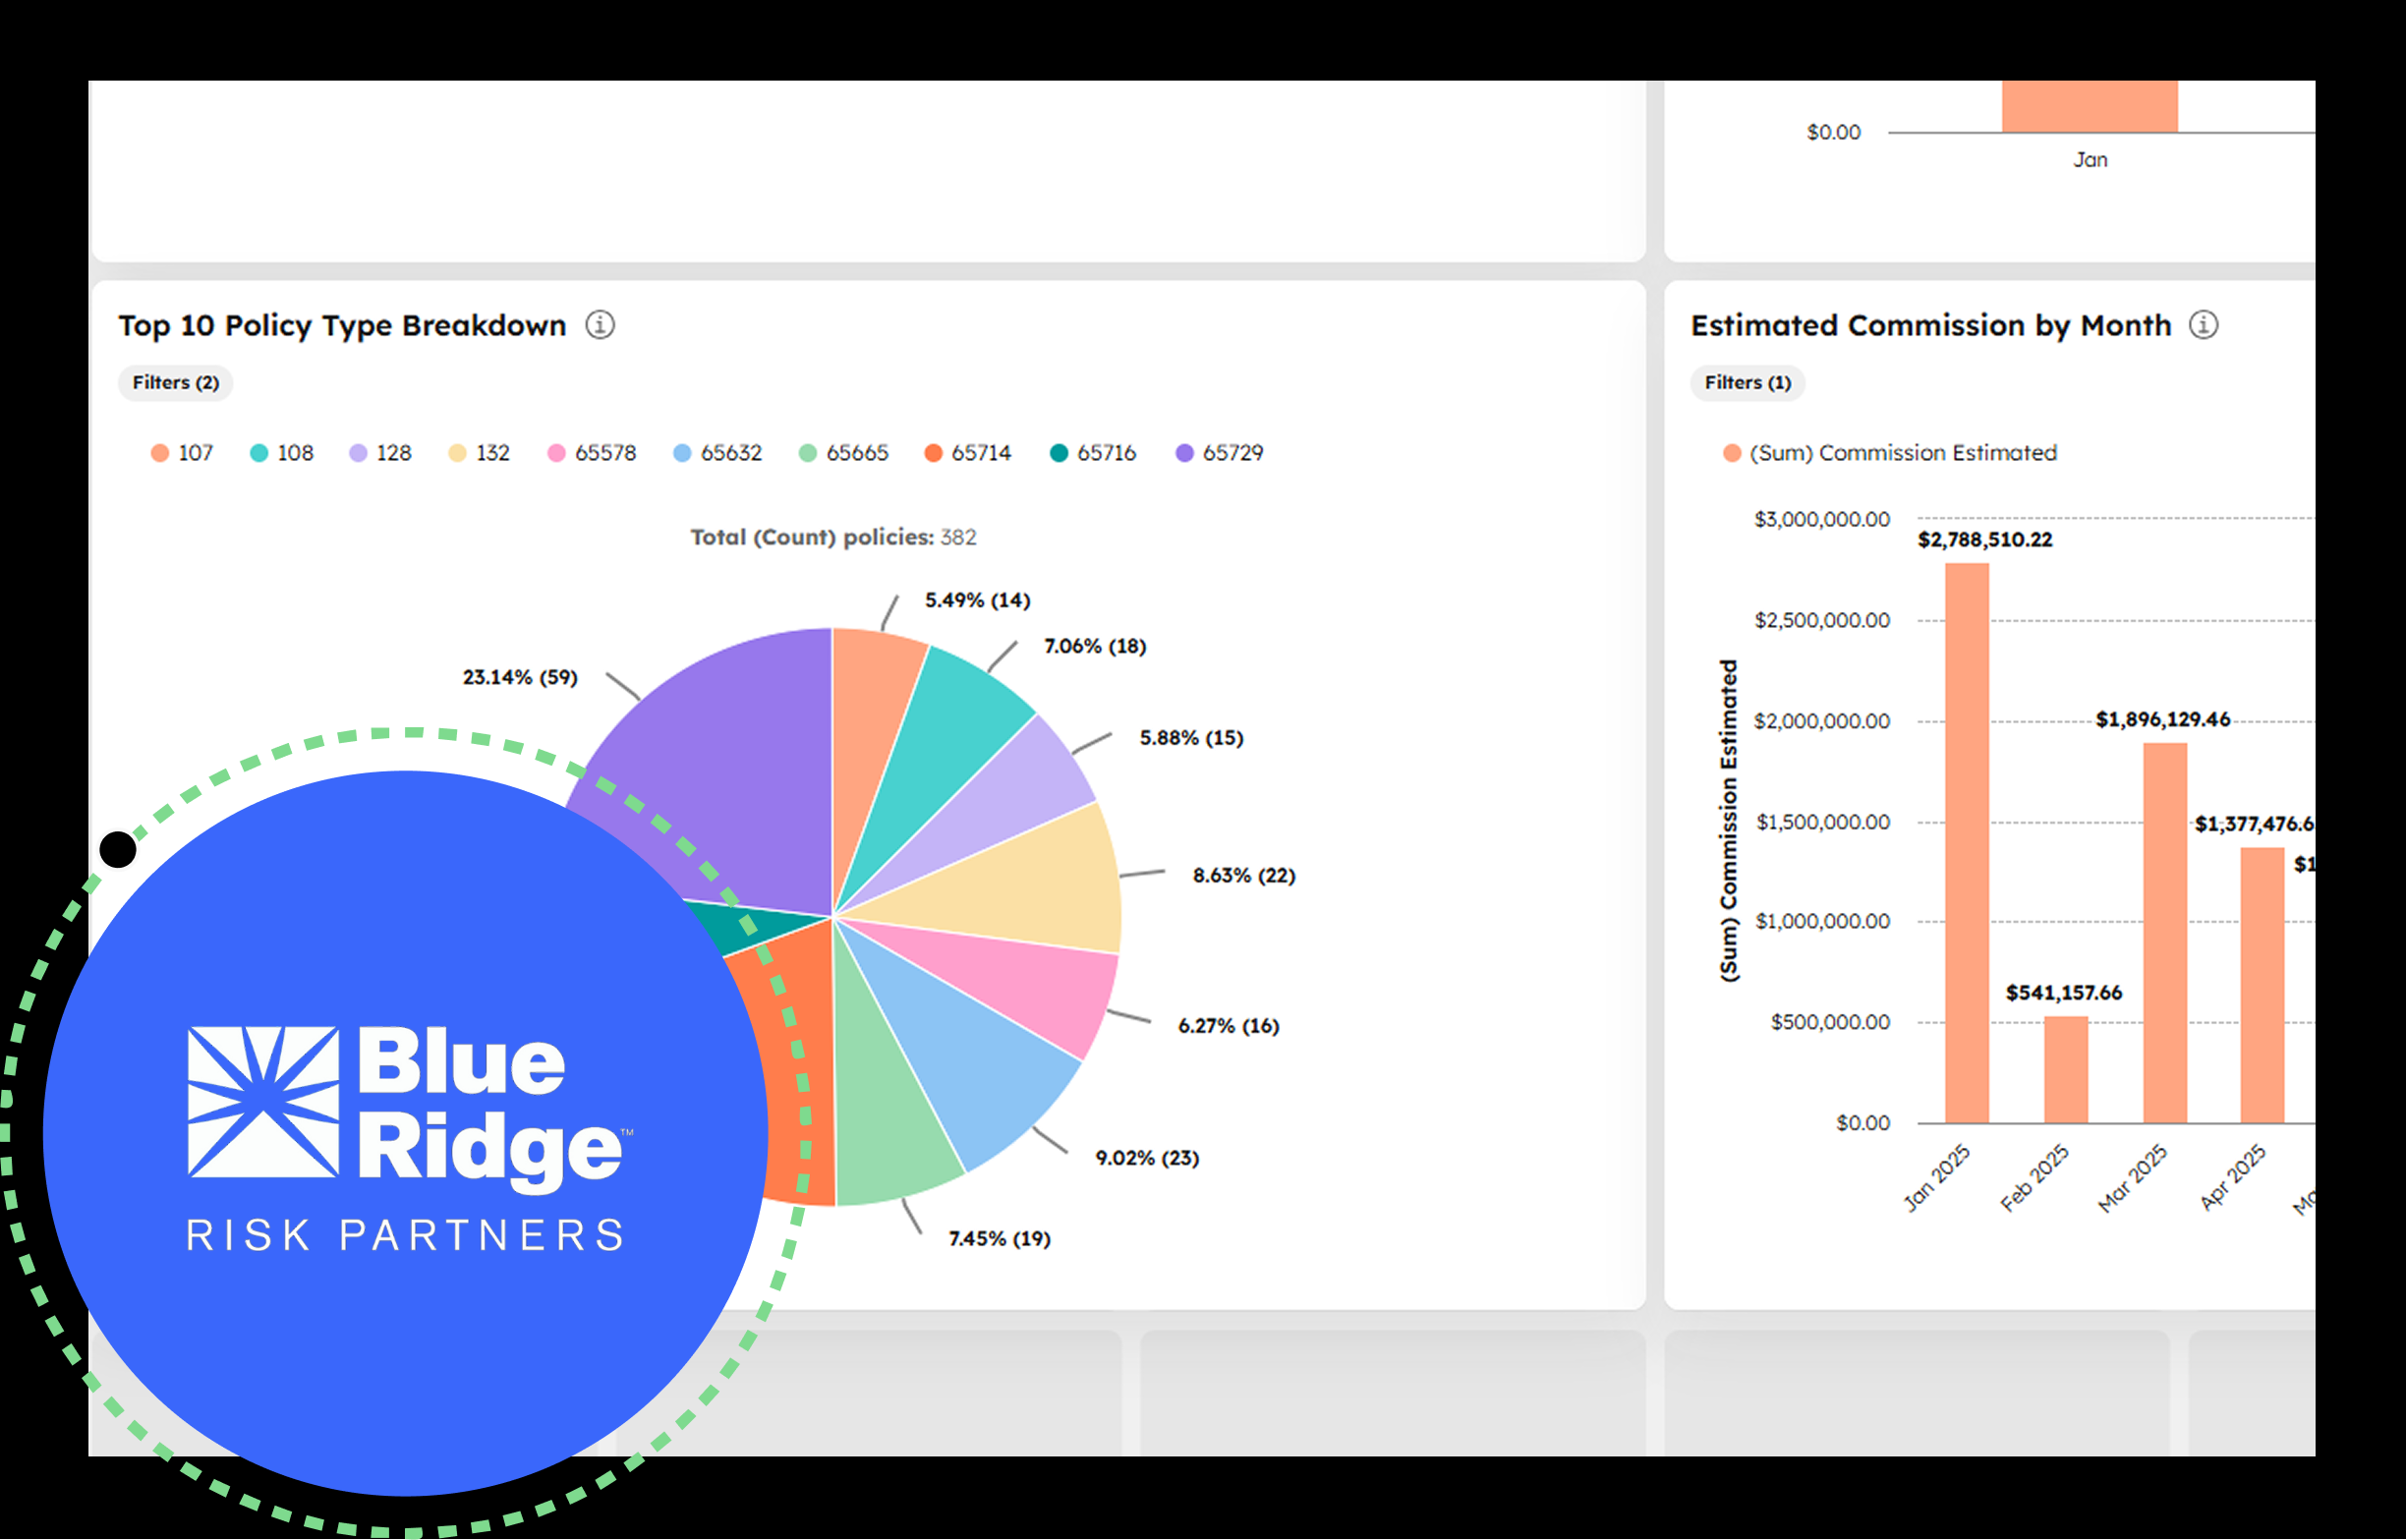
Task: Click the 5.88% (15) pie label
Action: click(x=1191, y=738)
